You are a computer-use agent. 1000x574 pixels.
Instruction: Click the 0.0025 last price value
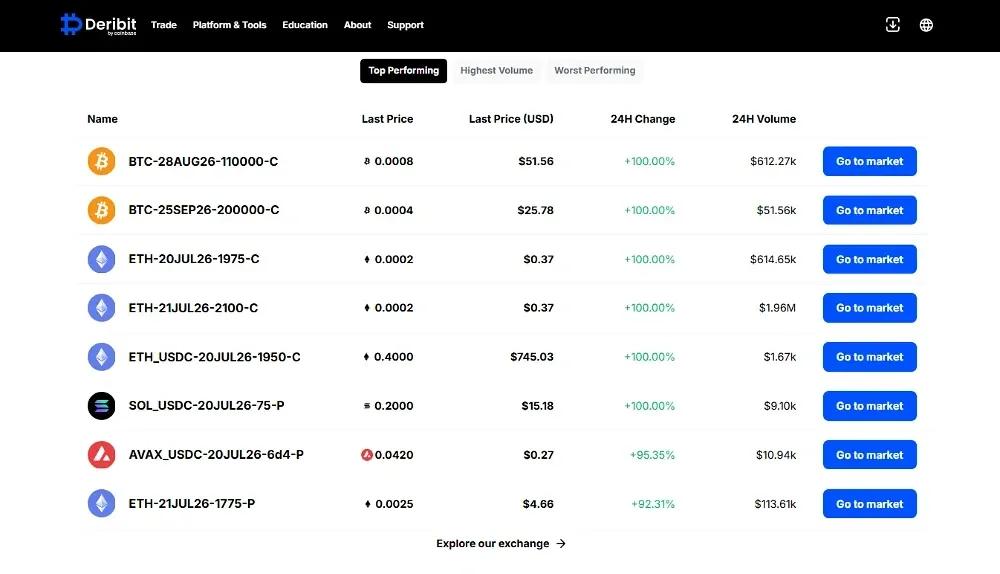pos(394,503)
